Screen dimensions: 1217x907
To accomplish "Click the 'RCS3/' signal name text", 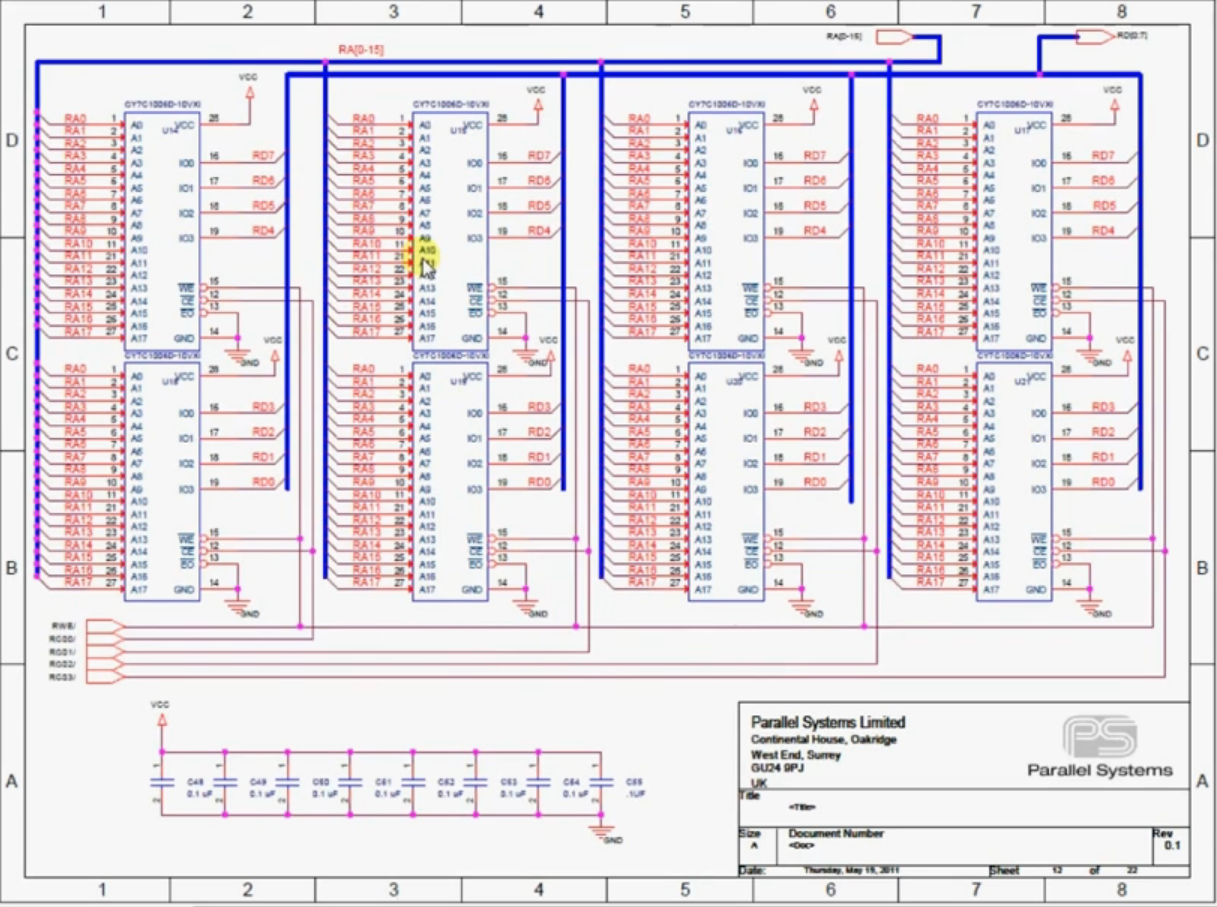I will coord(62,677).
